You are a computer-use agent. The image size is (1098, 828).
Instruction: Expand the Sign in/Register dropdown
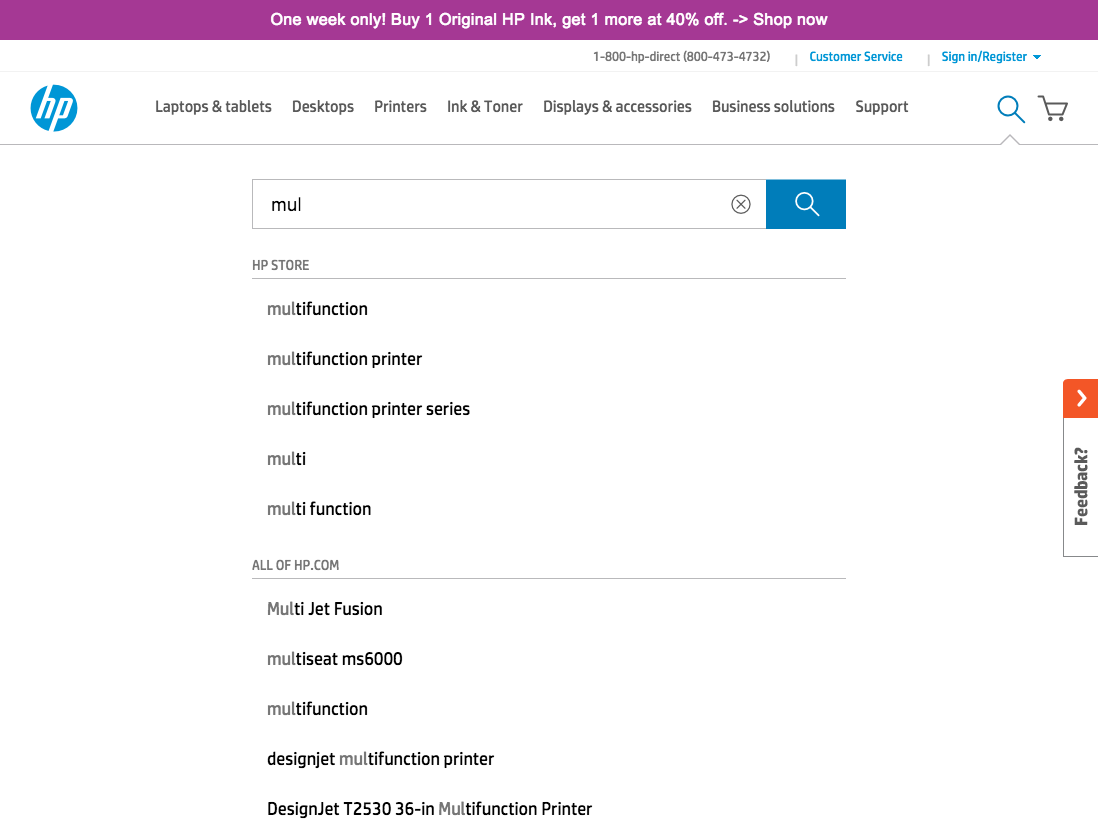pos(991,57)
